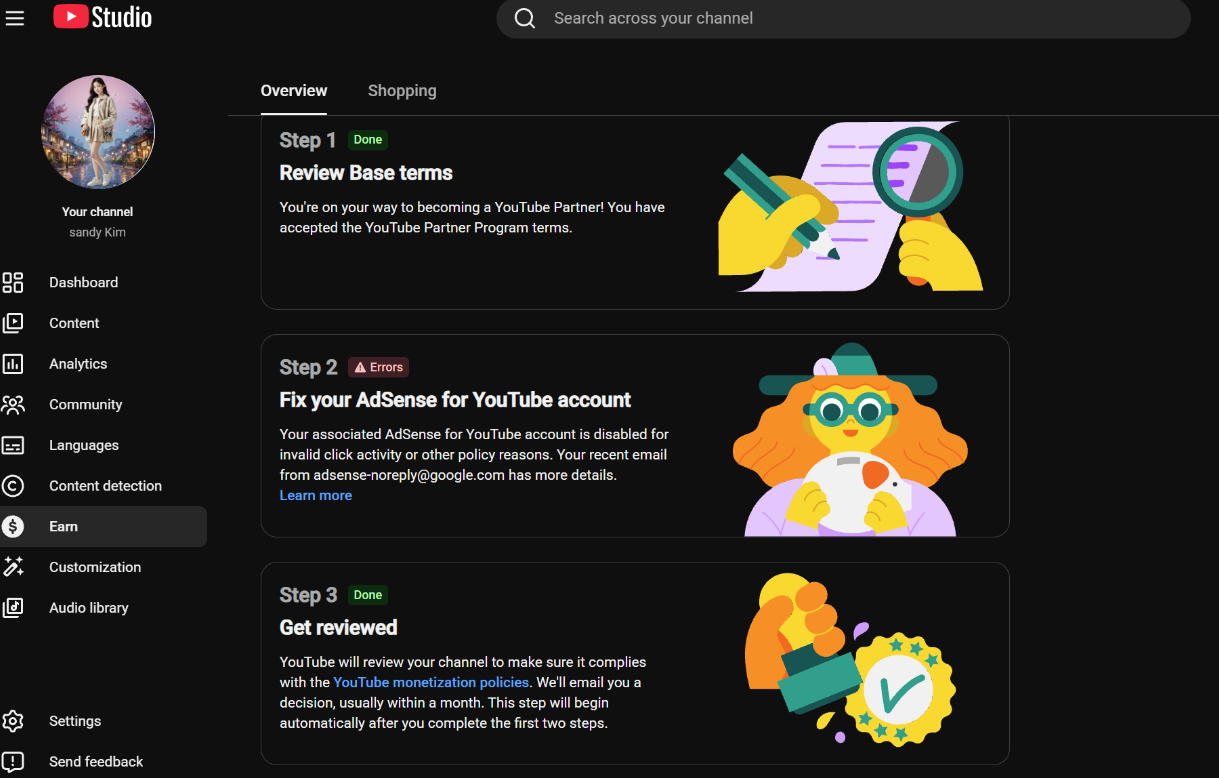This screenshot has width=1219, height=778.
Task: Click the Audio library music icon
Action: (x=13, y=608)
